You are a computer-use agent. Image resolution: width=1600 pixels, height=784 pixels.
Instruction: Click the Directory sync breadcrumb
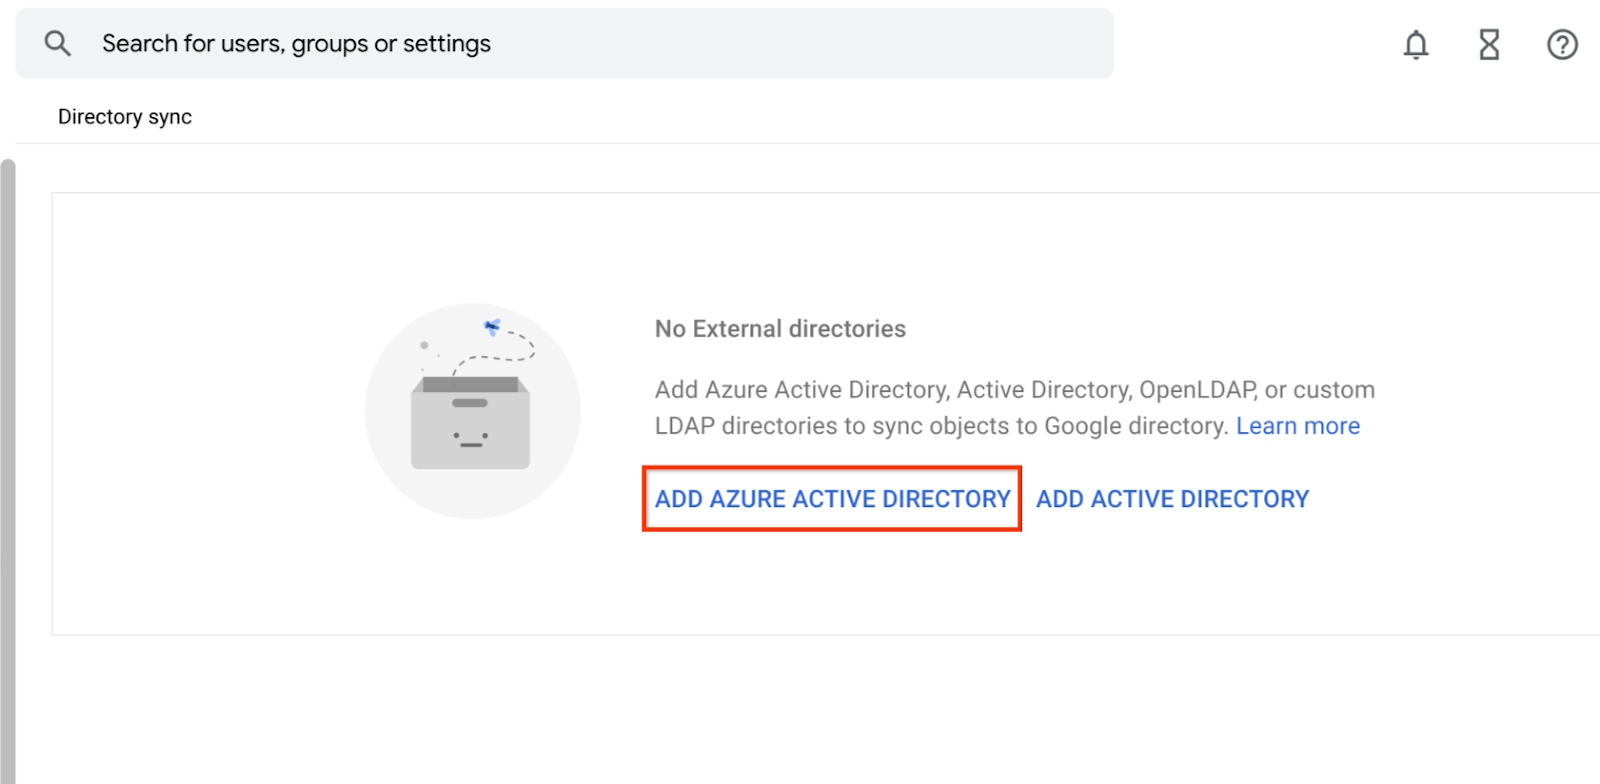[125, 117]
